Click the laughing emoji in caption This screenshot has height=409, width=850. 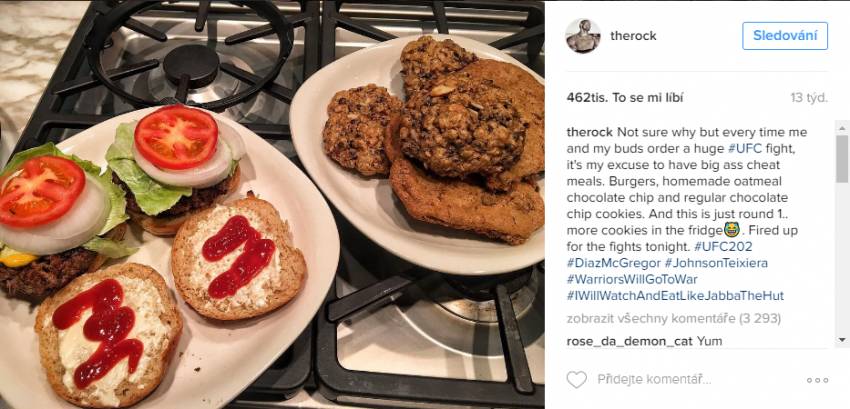[731, 231]
